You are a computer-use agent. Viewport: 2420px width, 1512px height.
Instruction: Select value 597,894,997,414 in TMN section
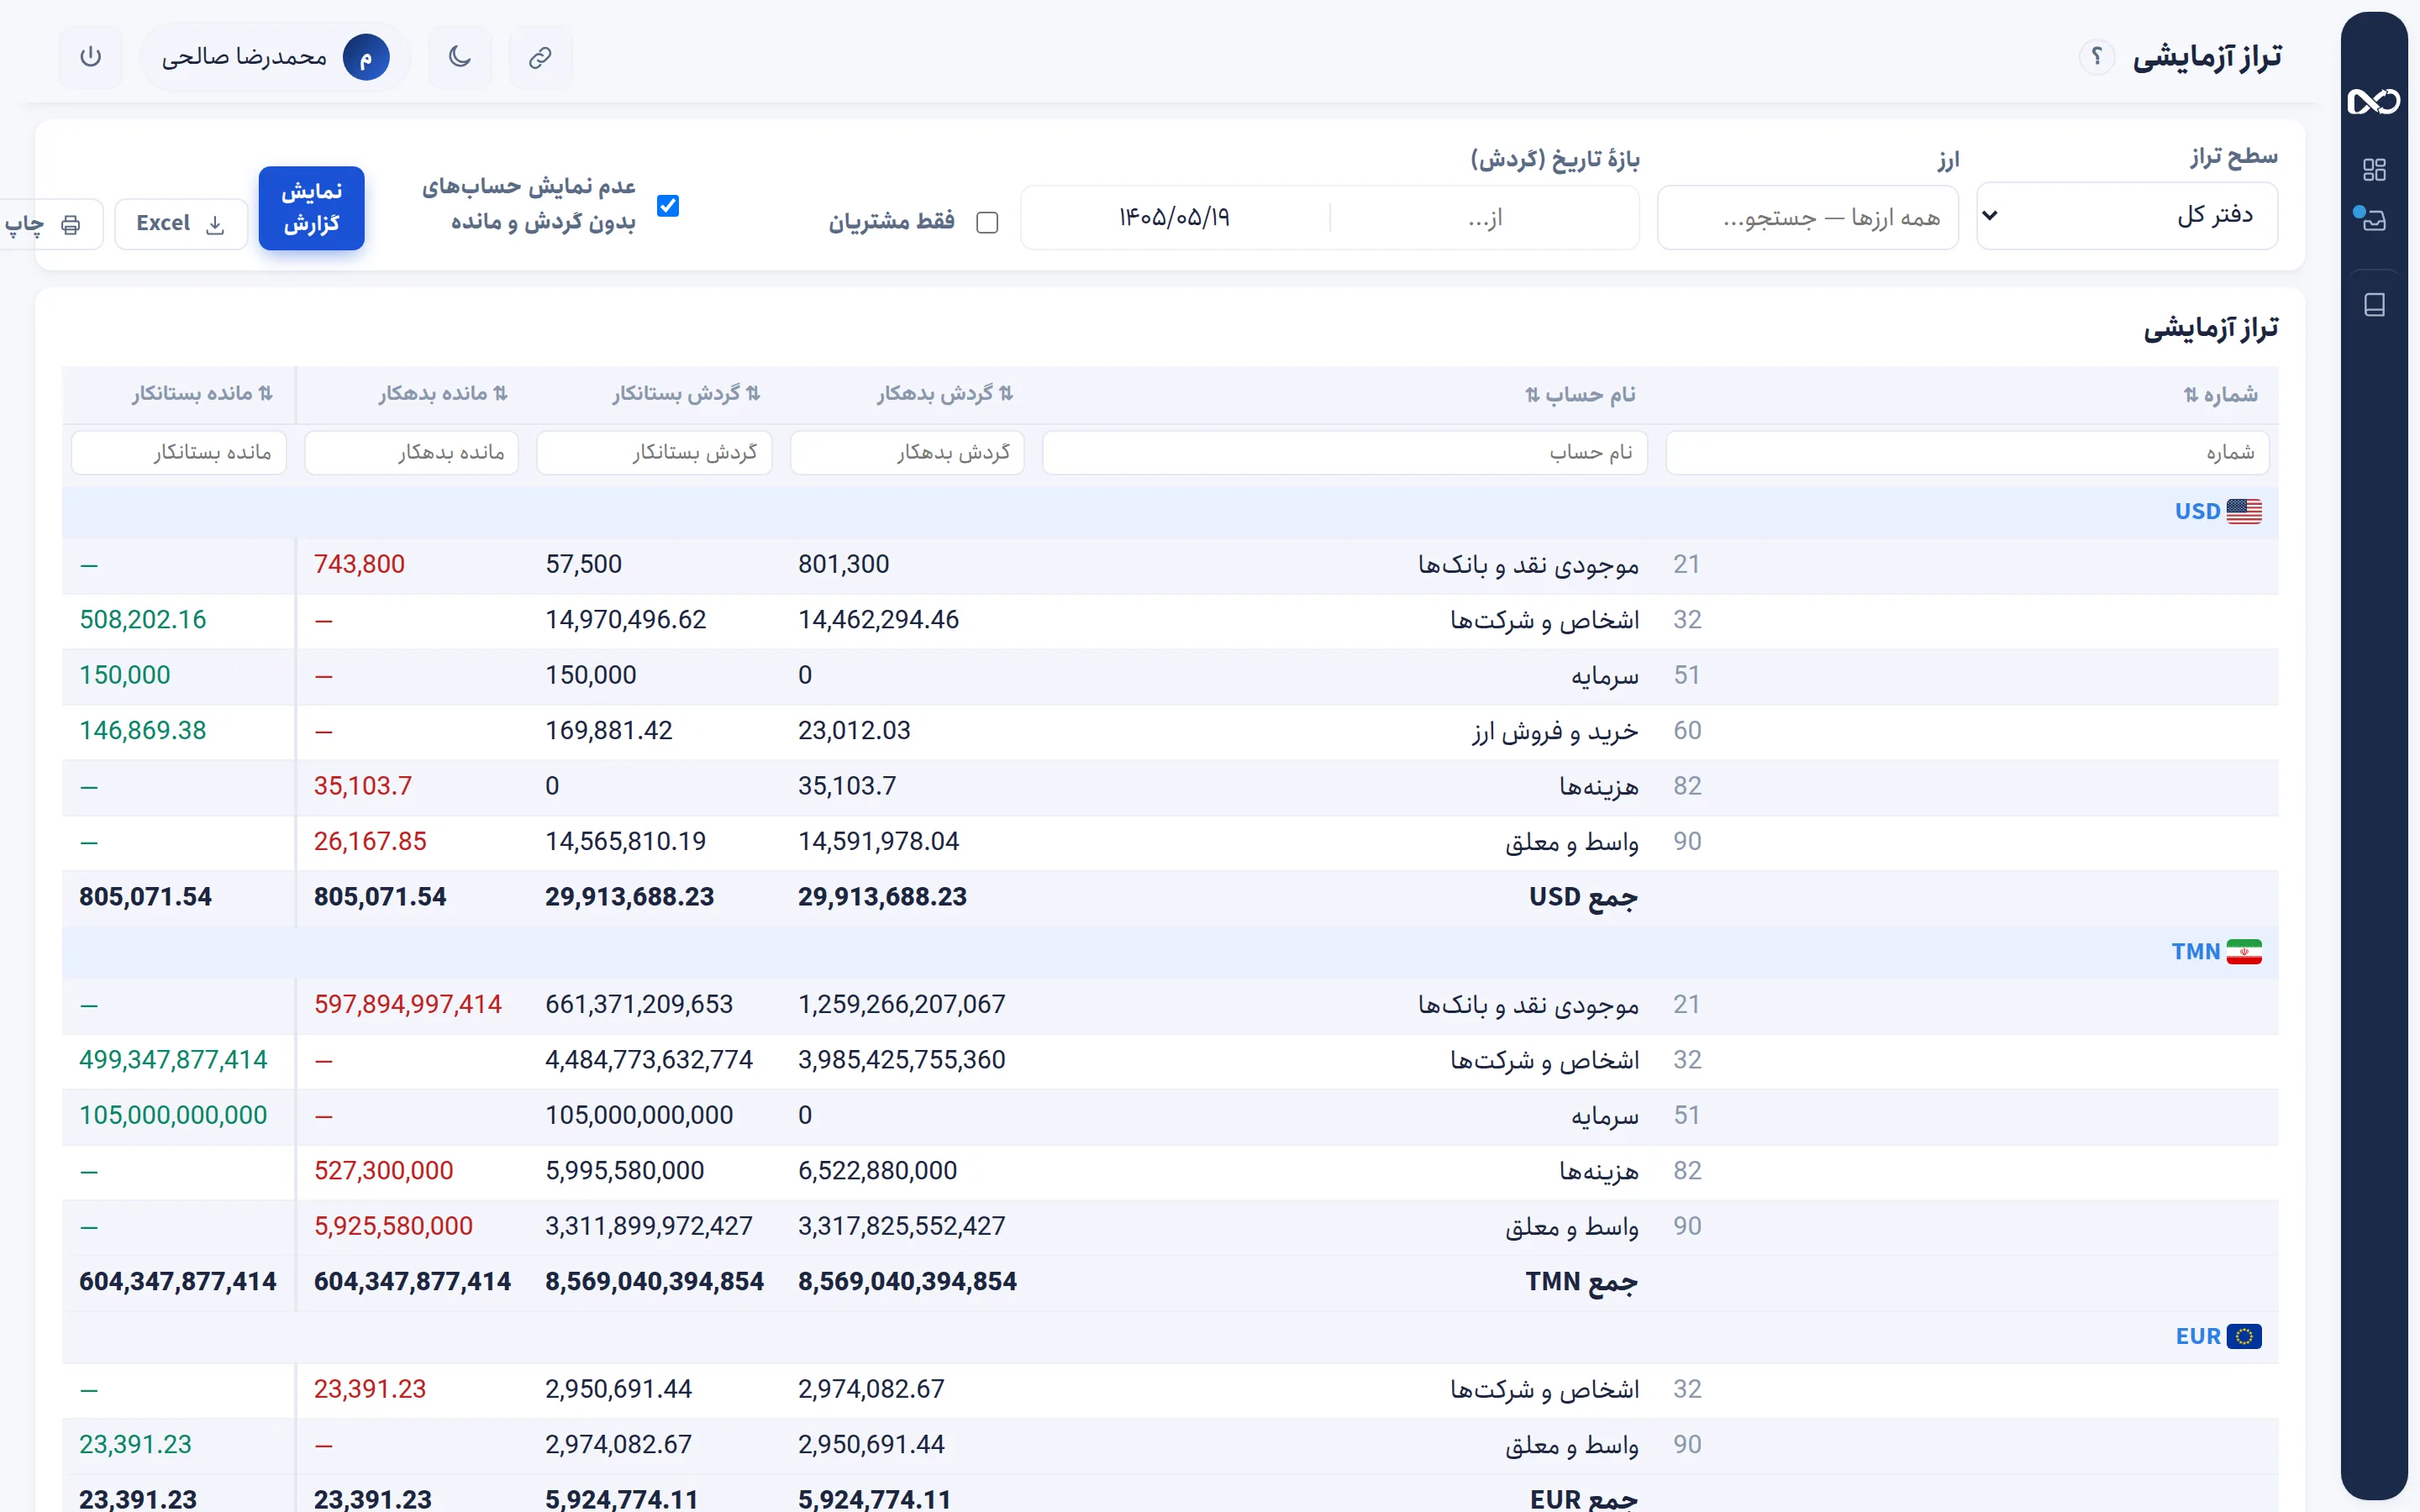[x=407, y=1004]
